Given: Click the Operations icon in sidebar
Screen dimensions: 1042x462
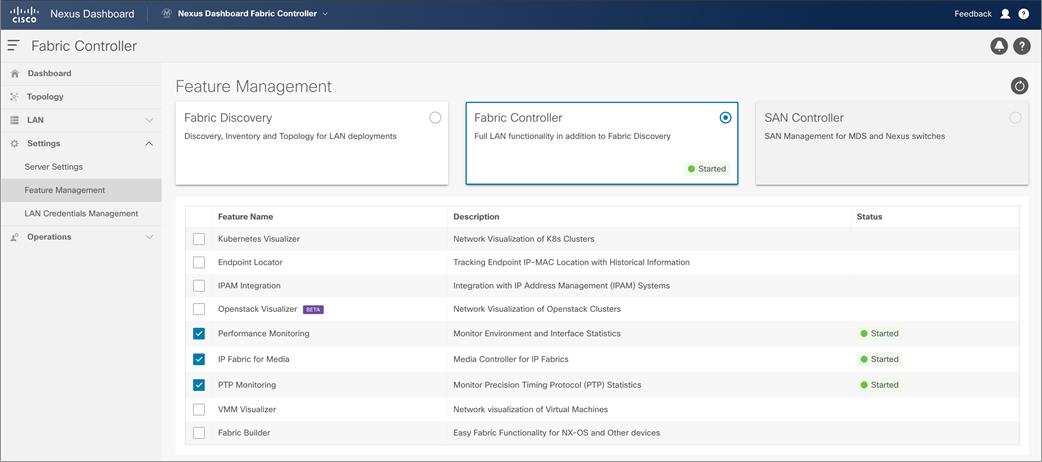Looking at the screenshot, I should 15,237.
